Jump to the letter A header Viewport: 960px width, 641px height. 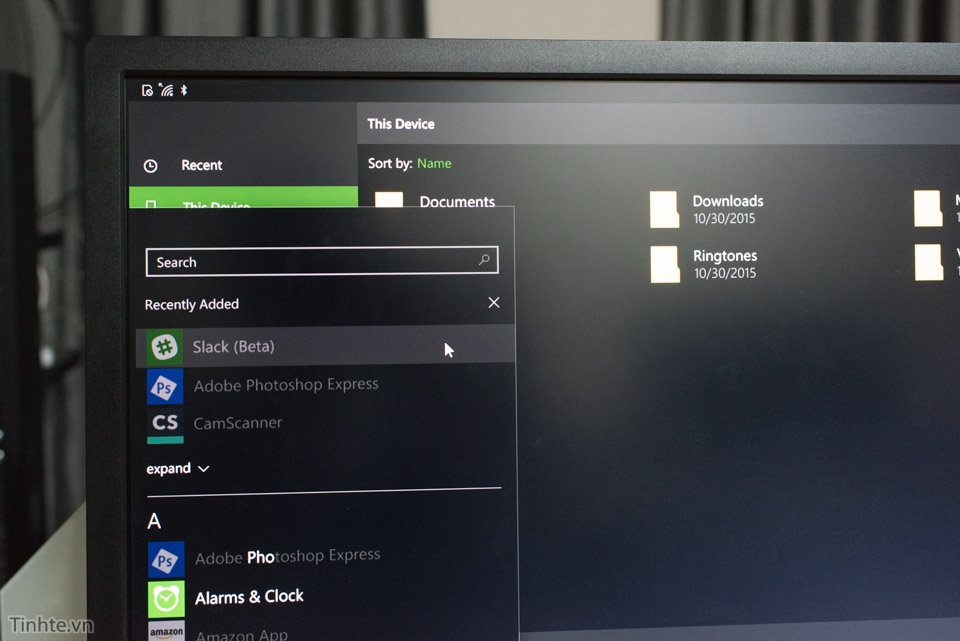point(154,521)
